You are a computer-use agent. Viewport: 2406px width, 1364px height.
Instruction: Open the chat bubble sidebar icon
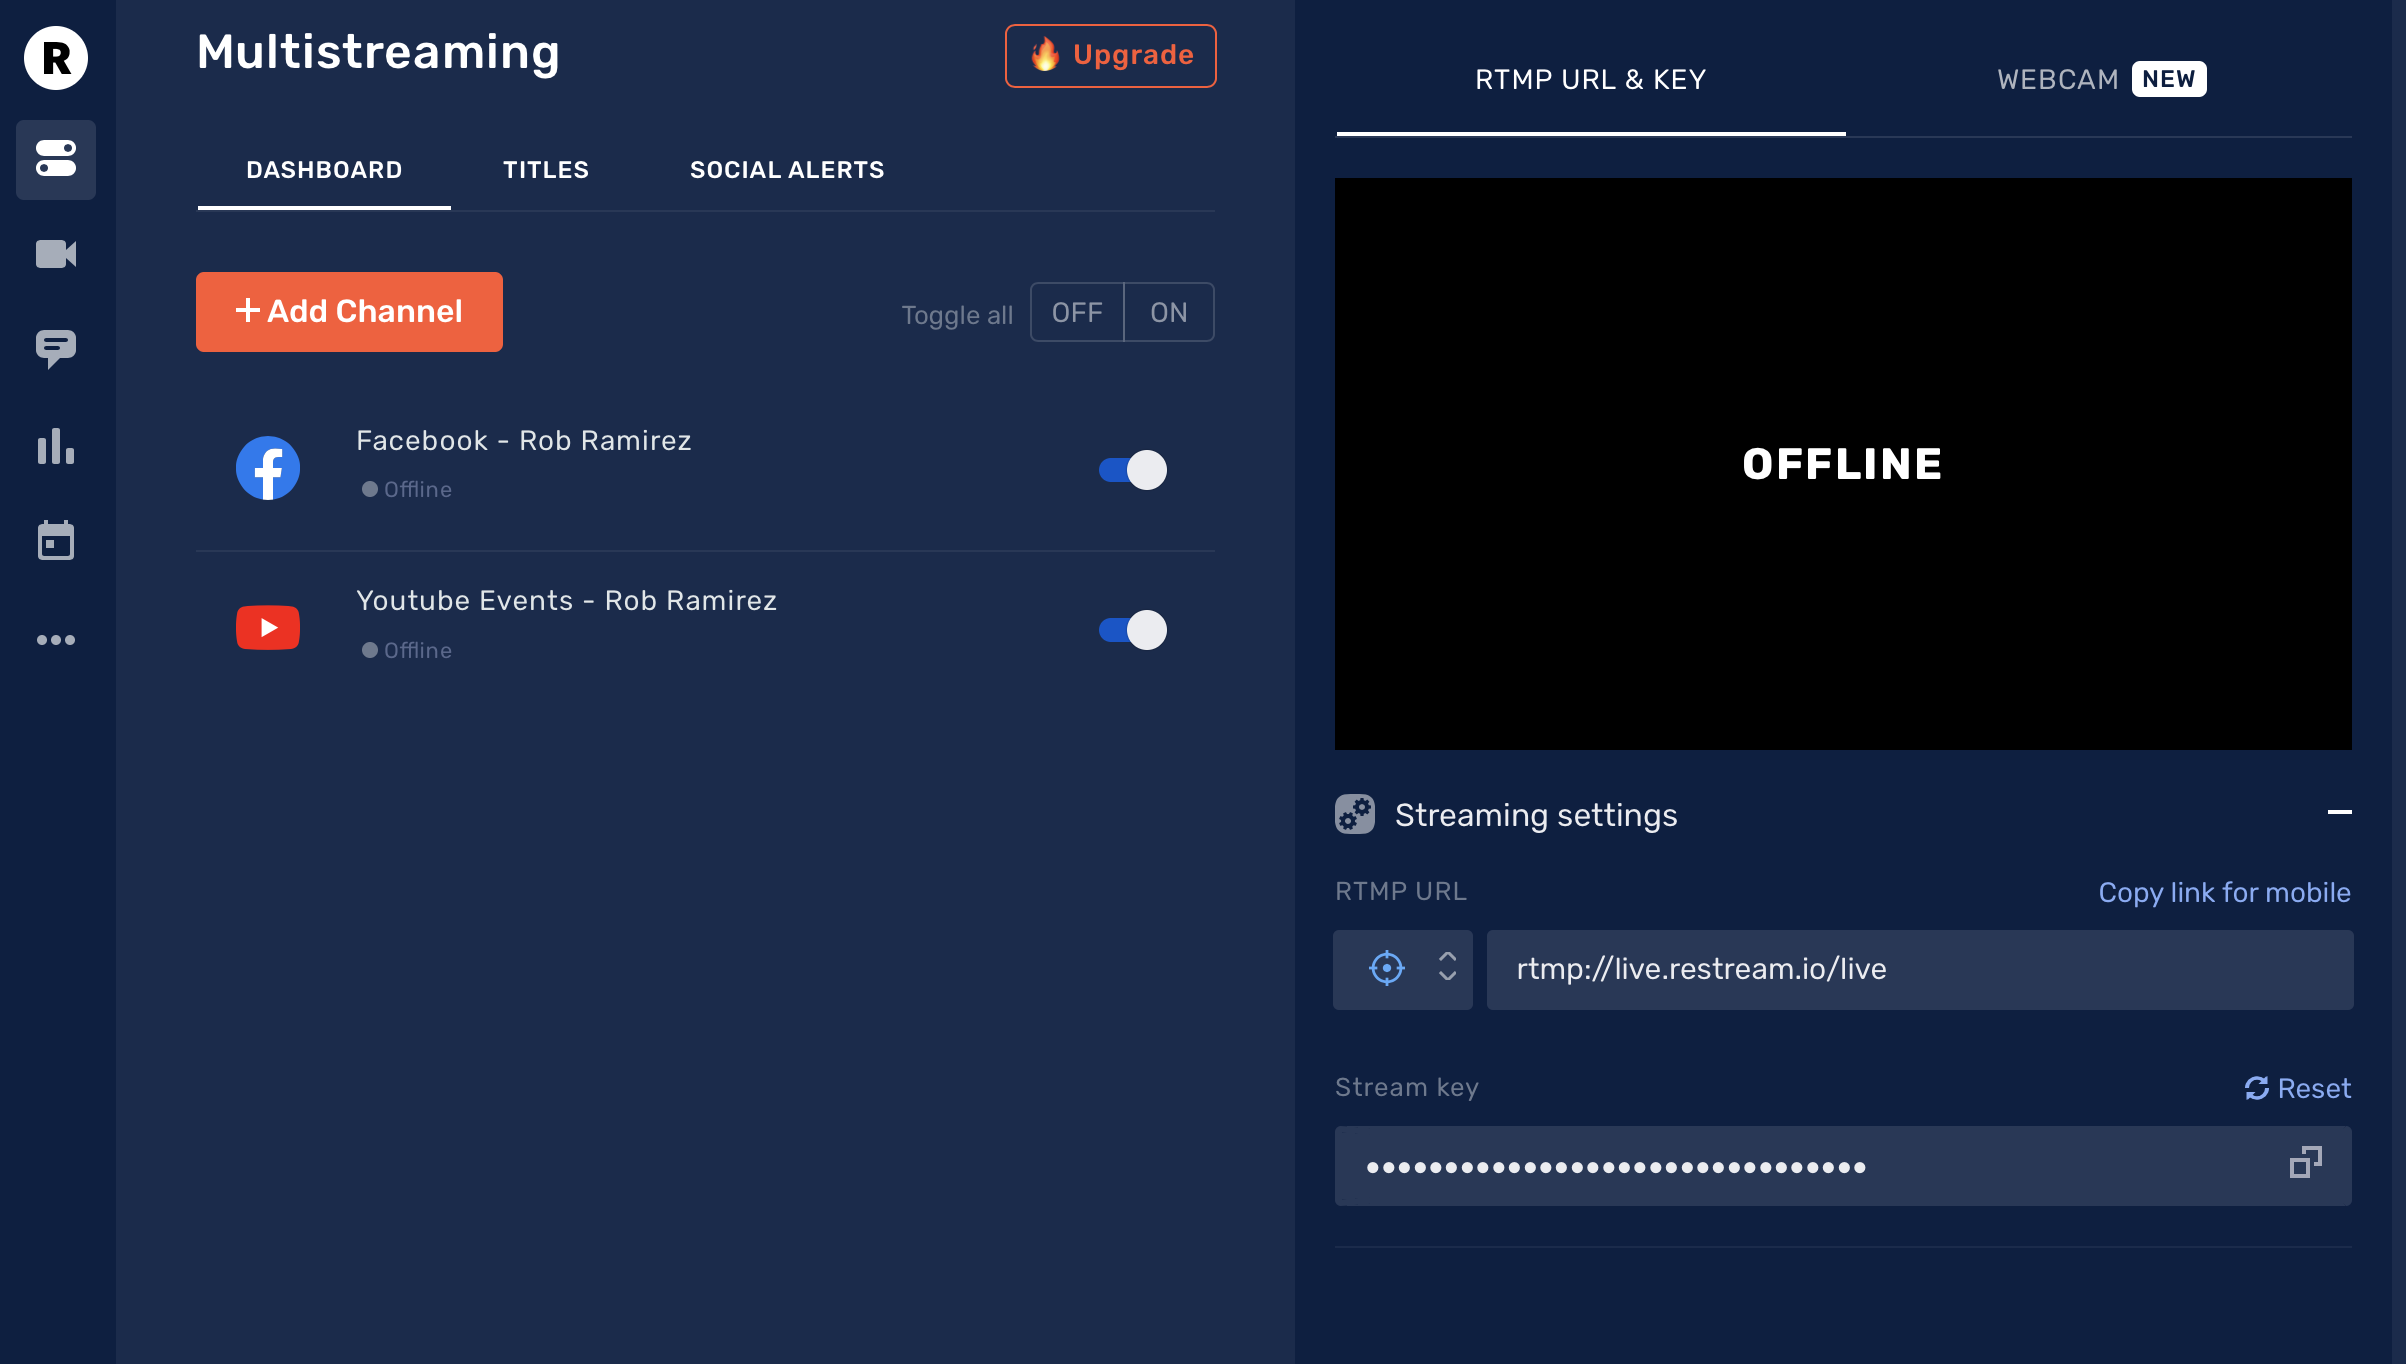tap(56, 349)
